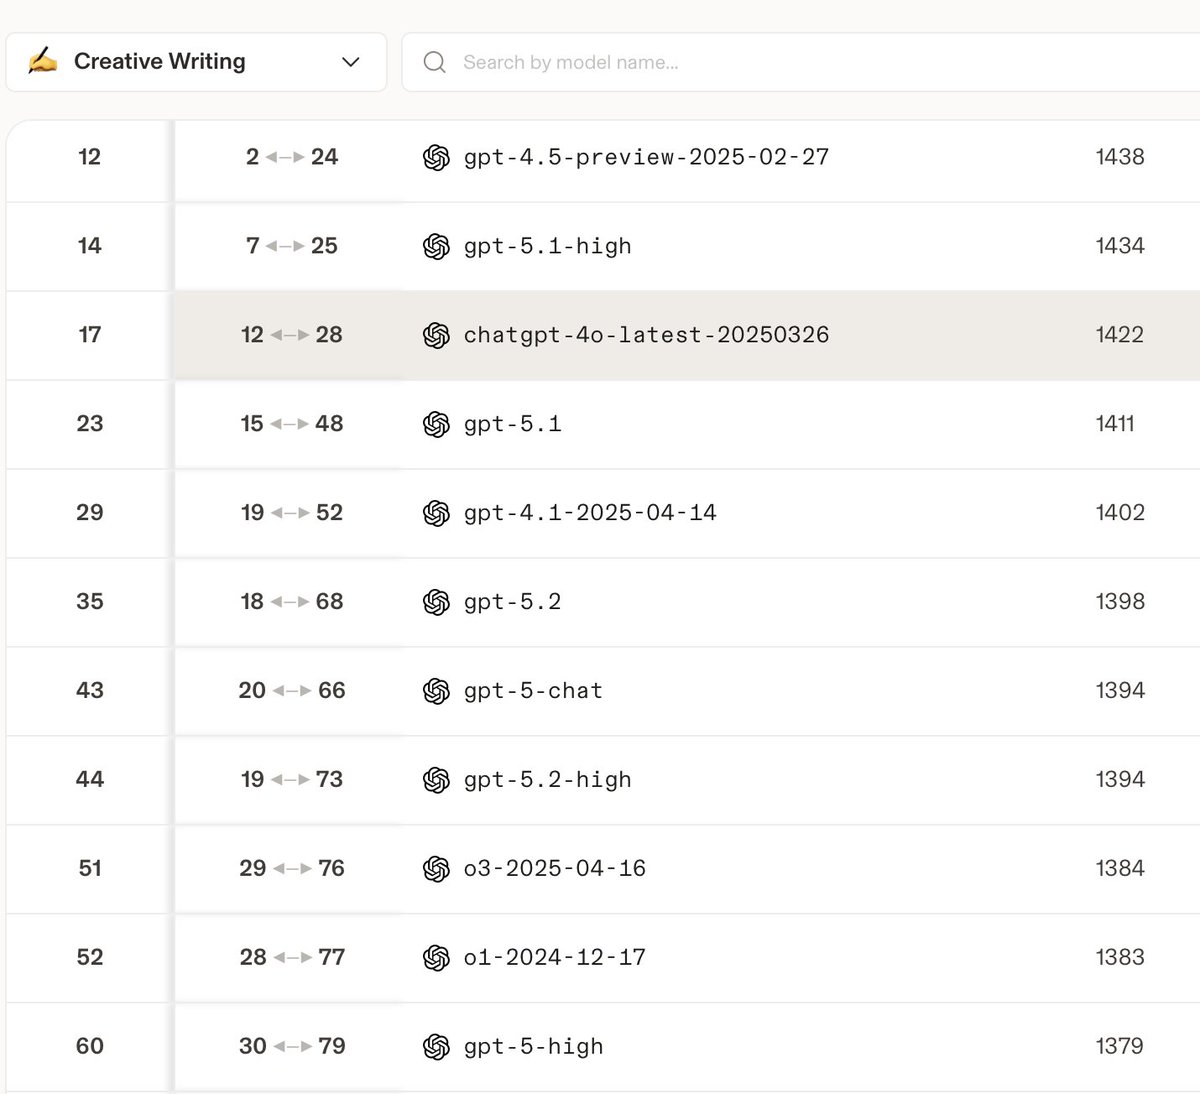
Task: Click OpenAI logo next to gpt-5-high
Action: (436, 1047)
